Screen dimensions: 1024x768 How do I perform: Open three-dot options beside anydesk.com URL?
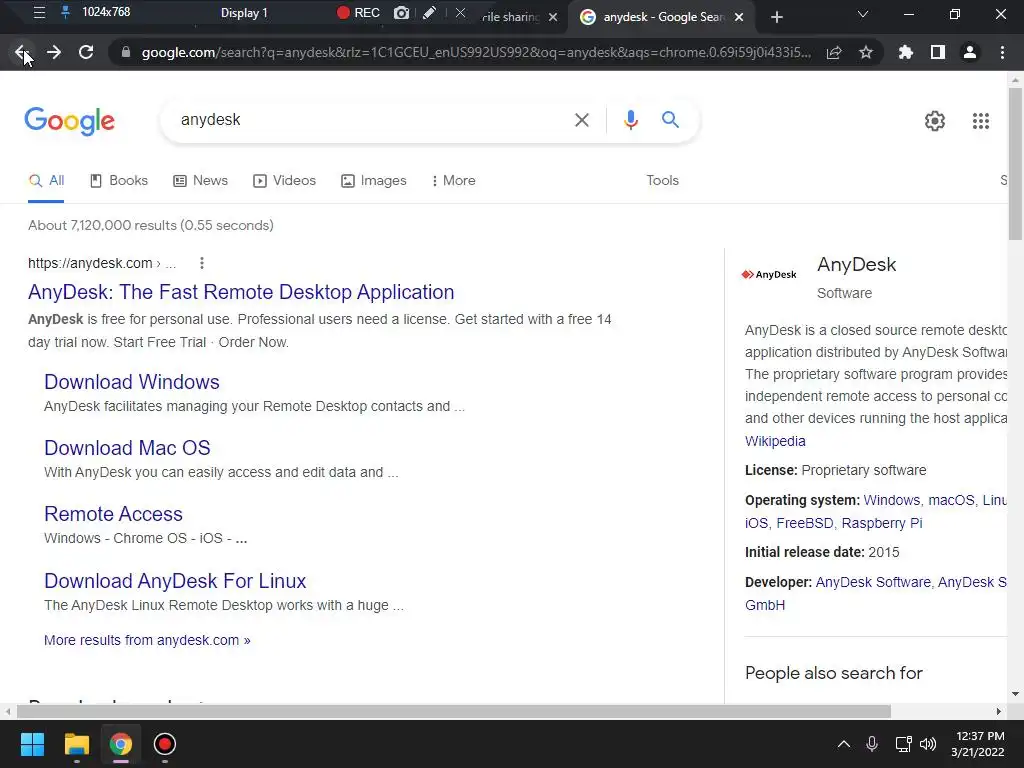[202, 263]
